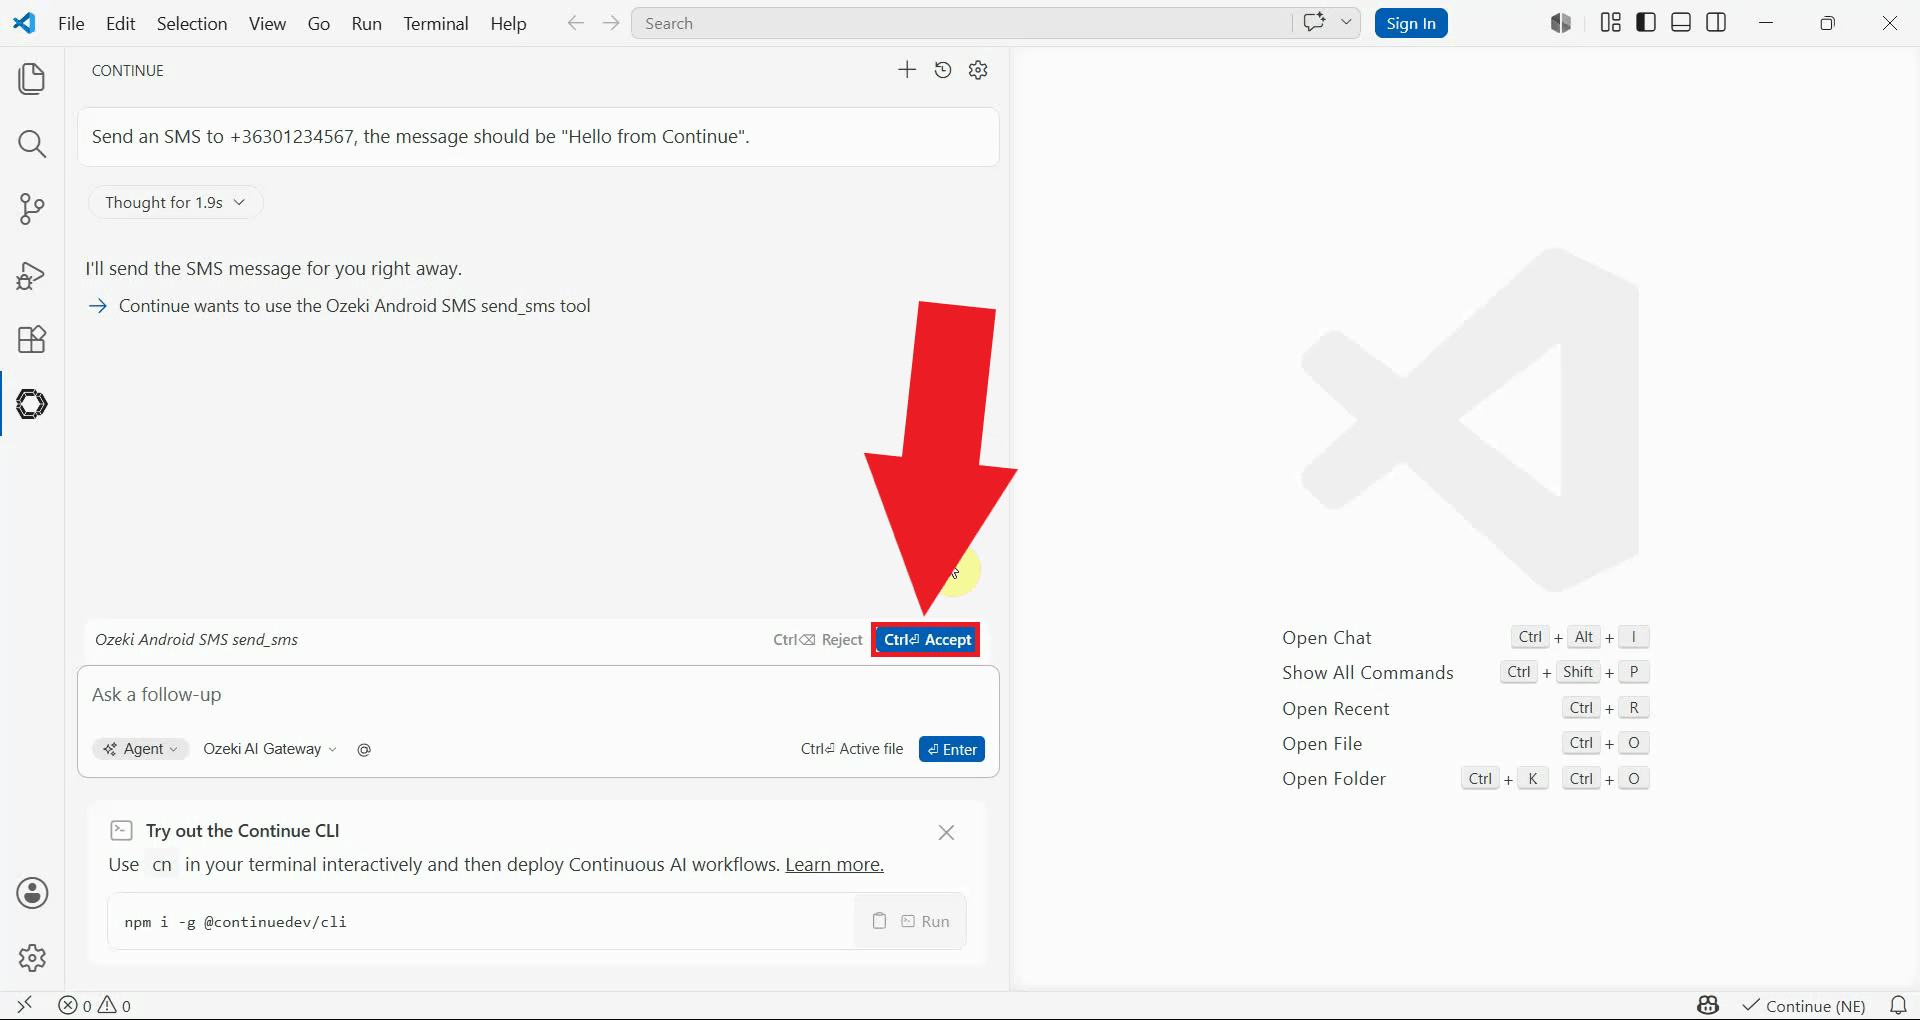The image size is (1920, 1020).
Task: Open the Selection menu
Action: [x=192, y=23]
